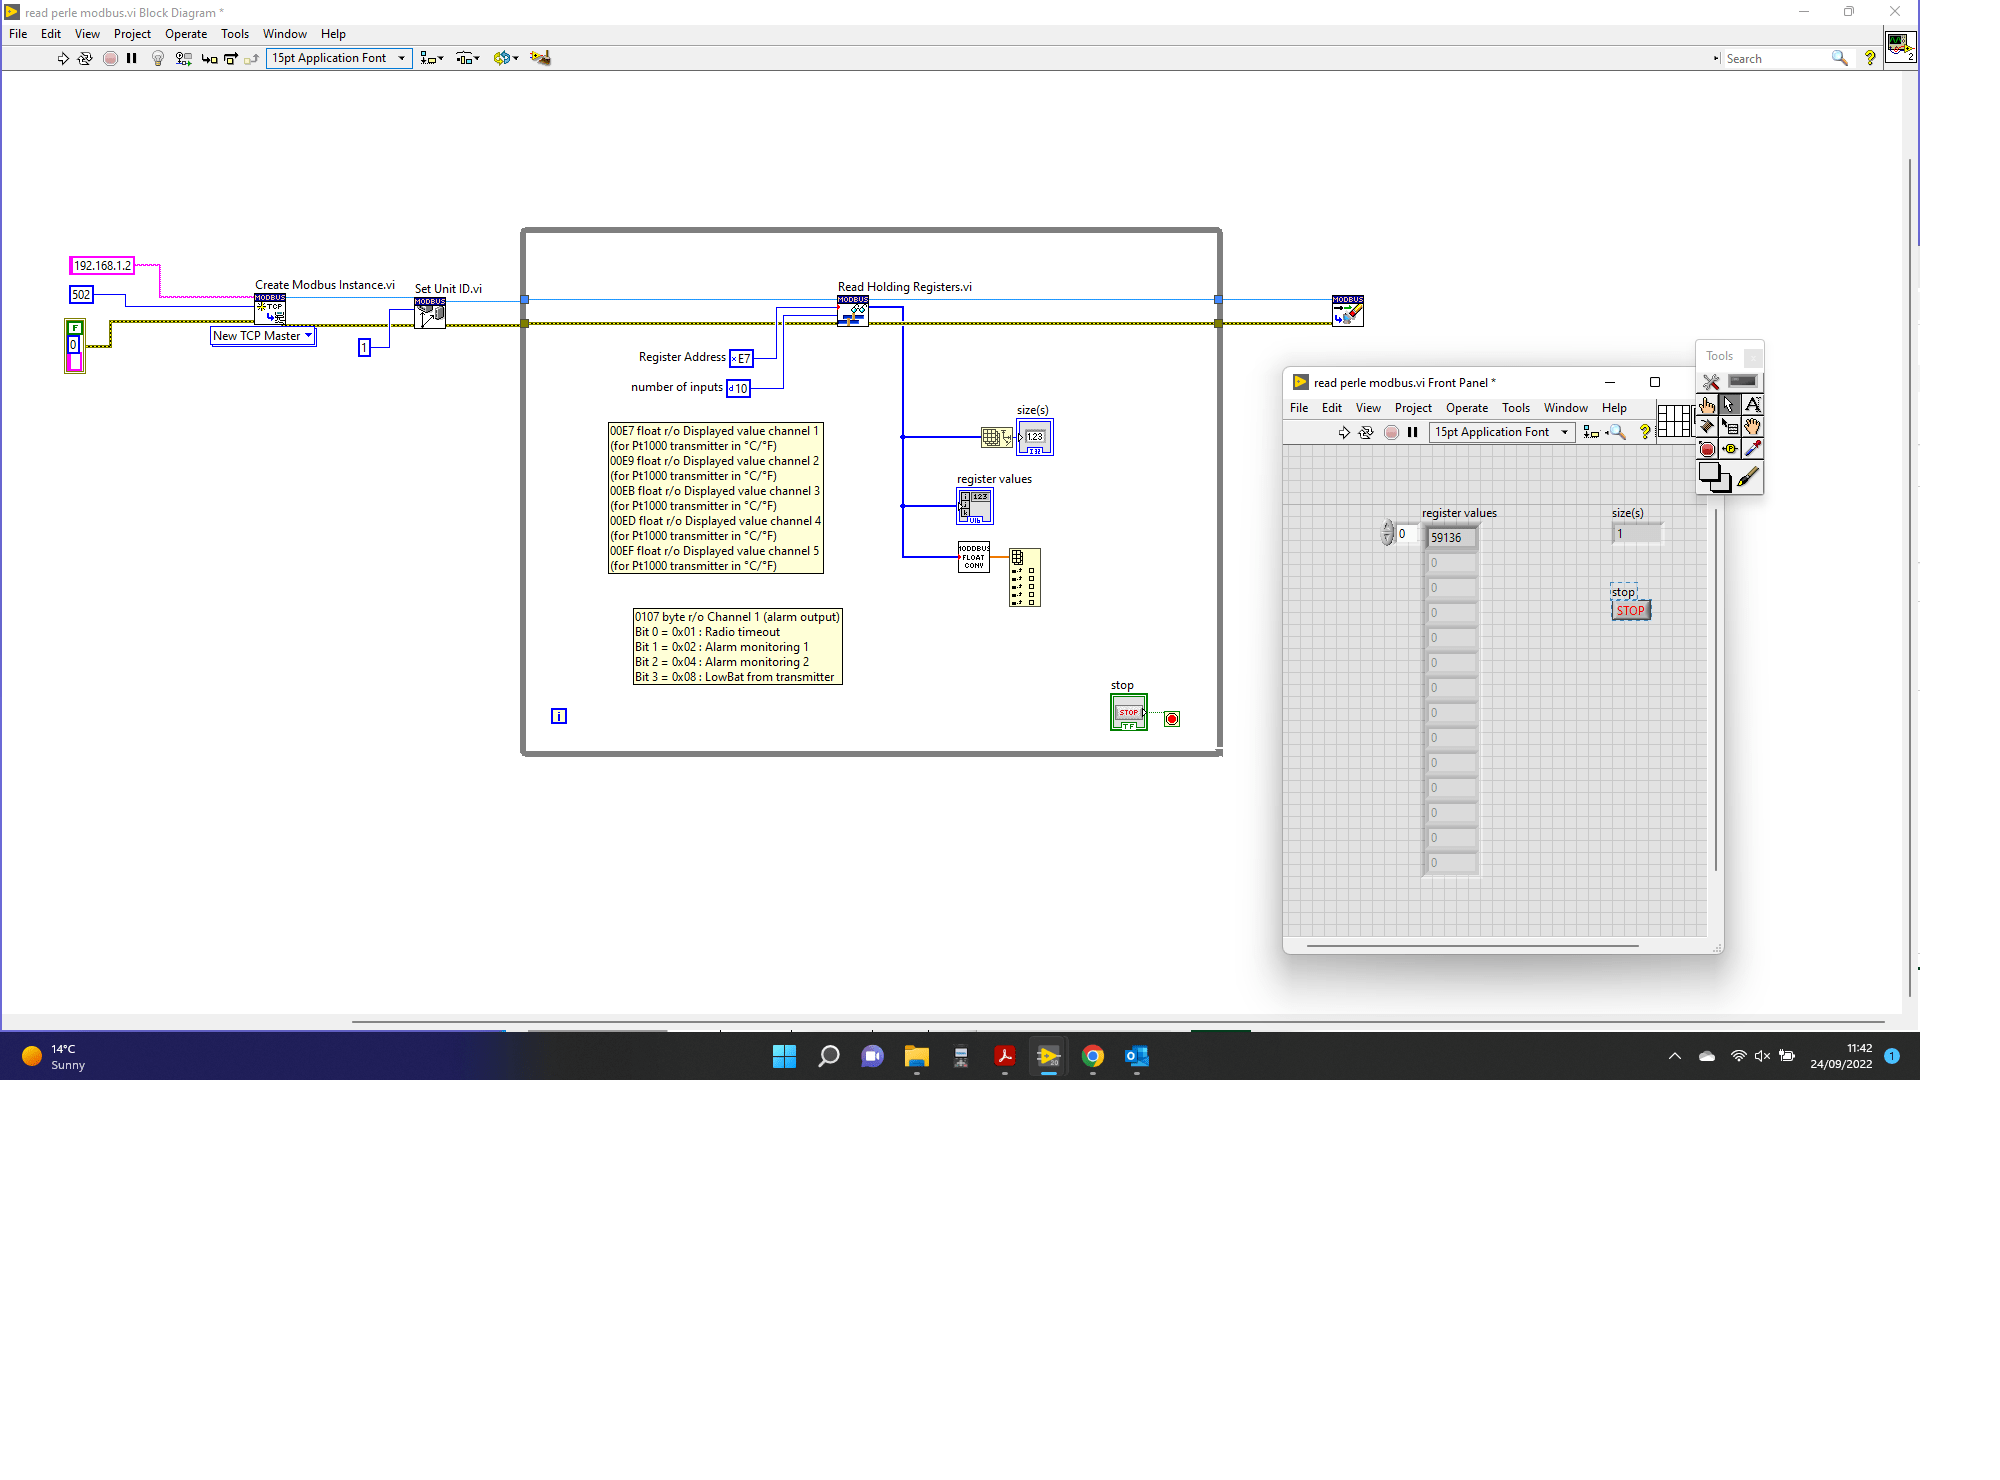The width and height of the screenshot is (2000, 1480).
Task: Select the Set Color paintbrush tool
Action: point(1749,478)
